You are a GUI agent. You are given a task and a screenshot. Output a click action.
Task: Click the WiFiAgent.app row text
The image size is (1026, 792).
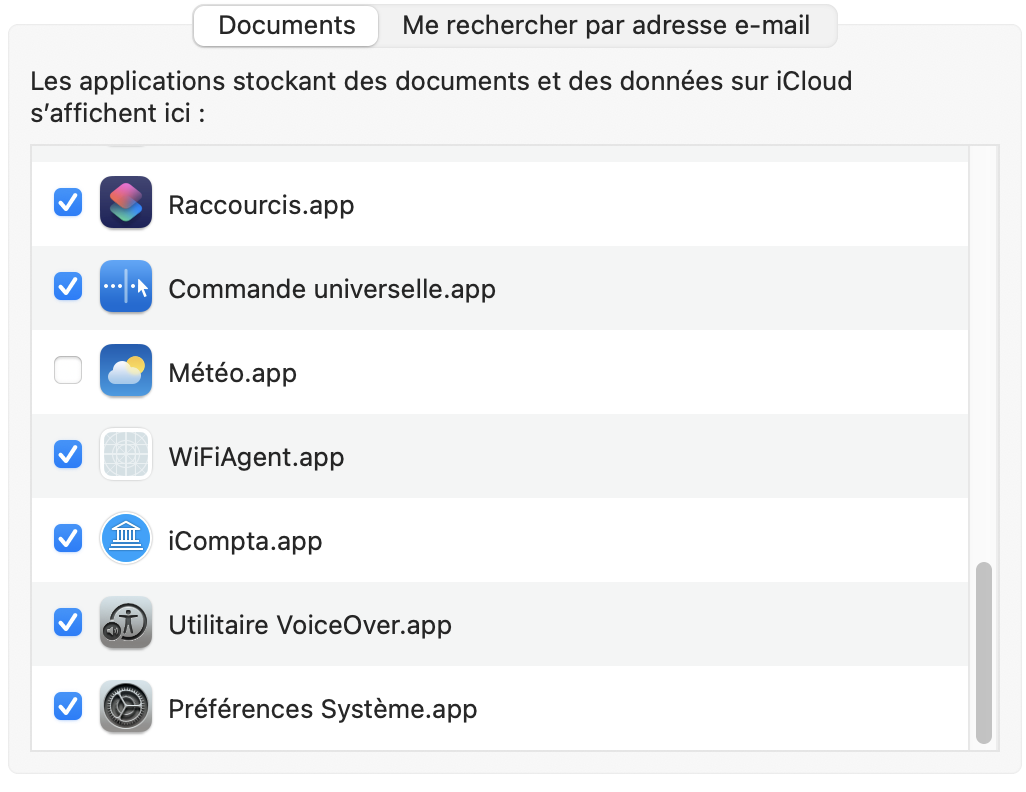point(256,457)
